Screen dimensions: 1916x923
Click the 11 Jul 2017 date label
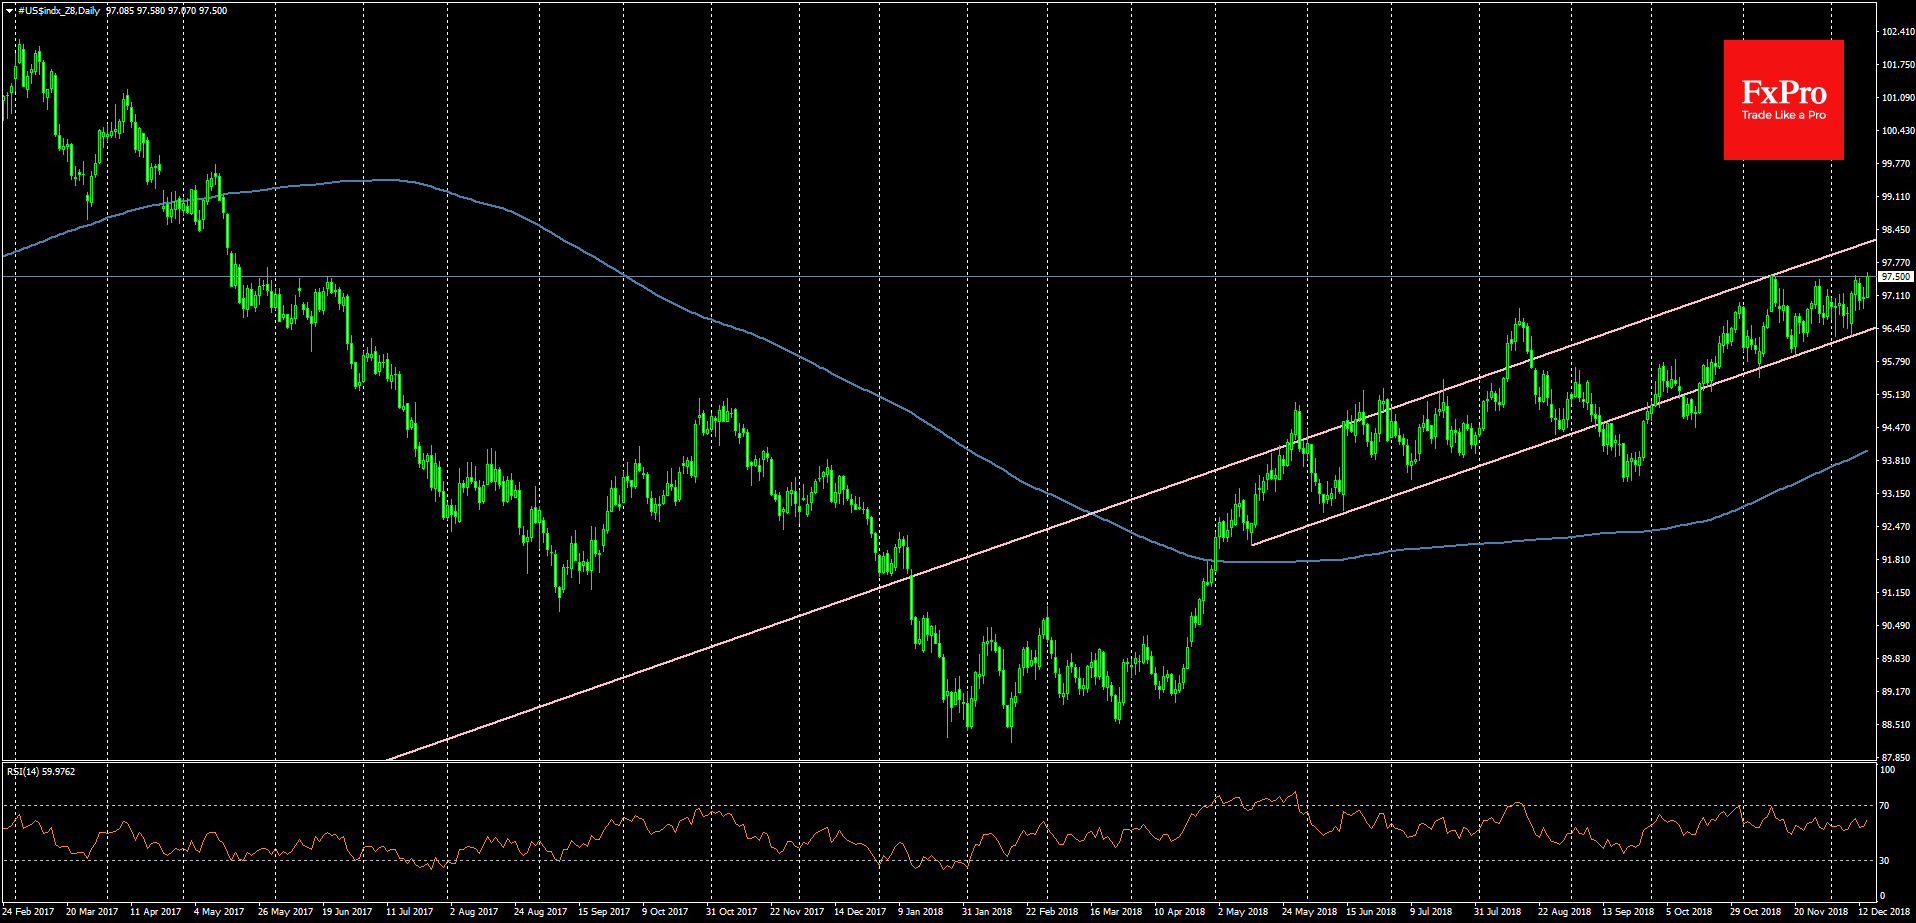click(x=409, y=911)
